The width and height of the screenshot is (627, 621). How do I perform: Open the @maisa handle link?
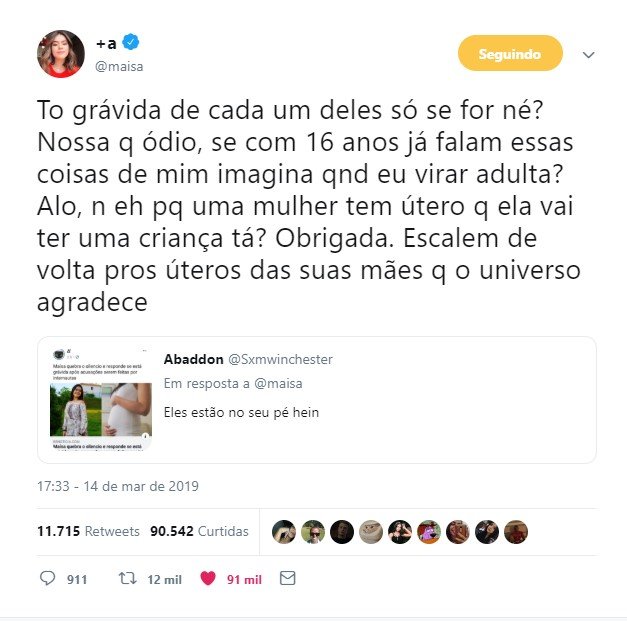(x=119, y=66)
